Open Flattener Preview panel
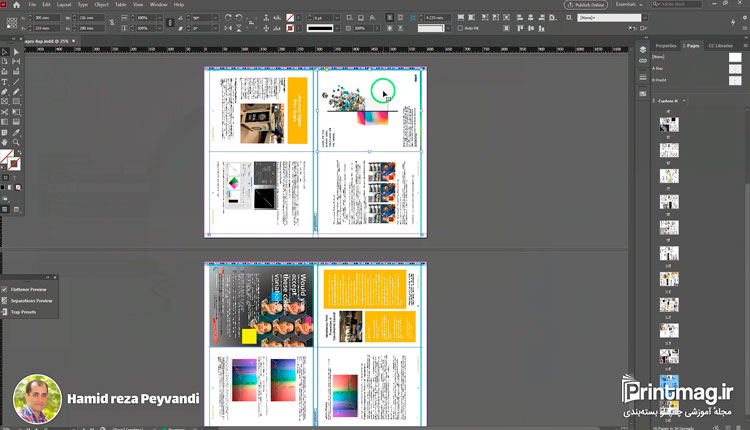Screen dimensions: 750x430 point(27,289)
